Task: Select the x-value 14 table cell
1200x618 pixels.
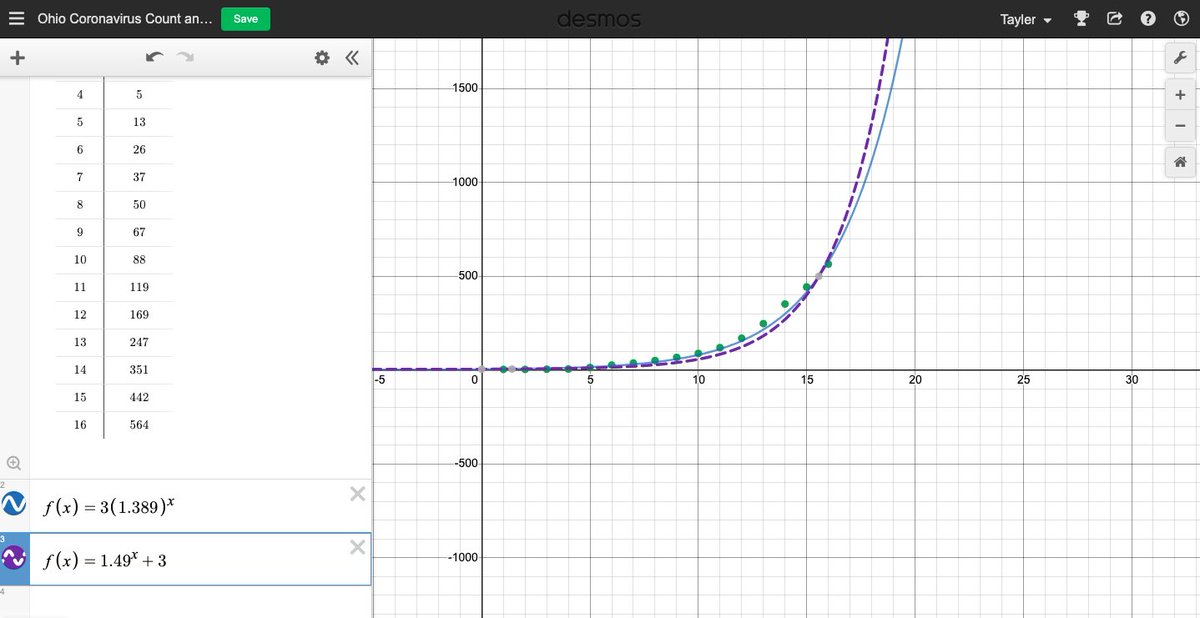Action: [x=80, y=370]
